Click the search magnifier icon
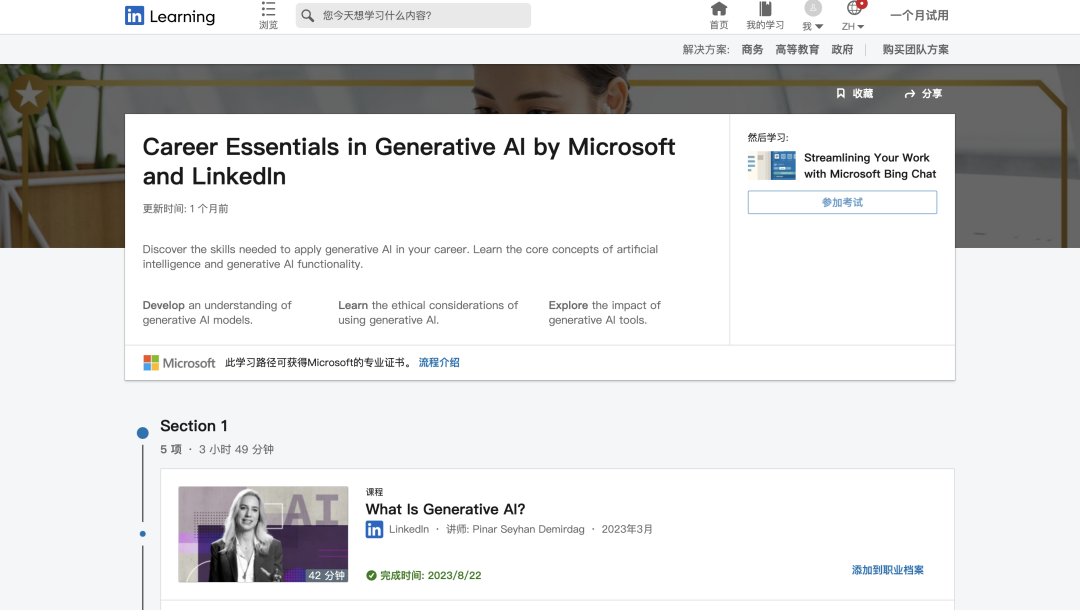Image resolution: width=1080 pixels, height=610 pixels. point(307,15)
